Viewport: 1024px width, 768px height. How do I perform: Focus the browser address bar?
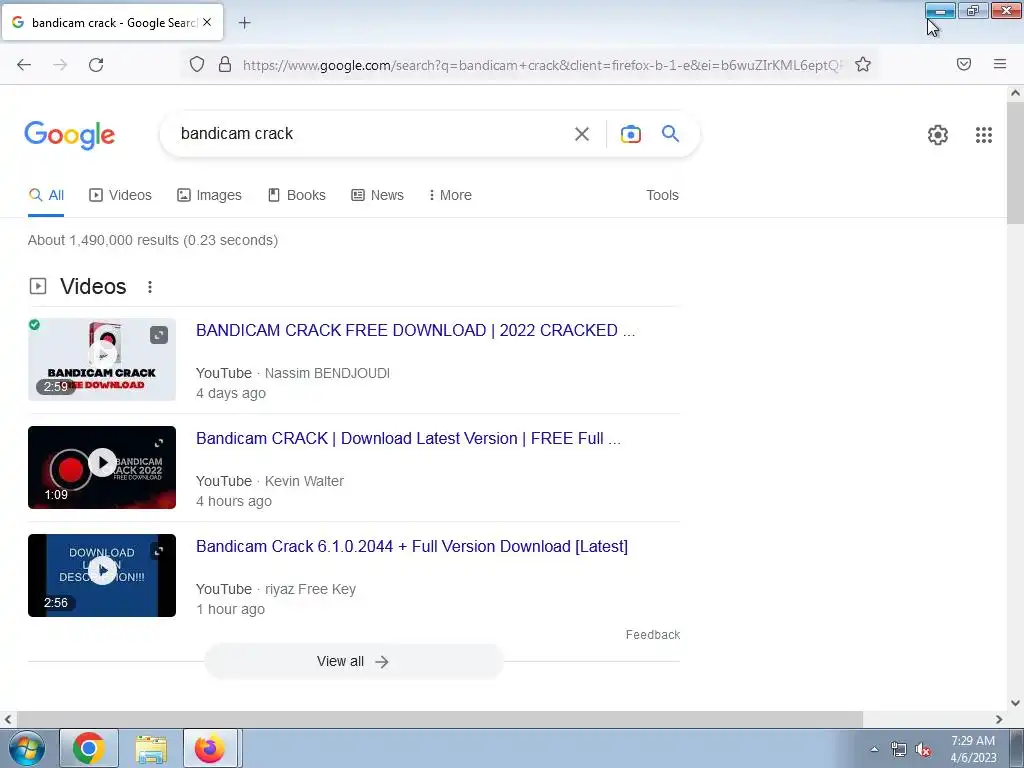coord(542,65)
